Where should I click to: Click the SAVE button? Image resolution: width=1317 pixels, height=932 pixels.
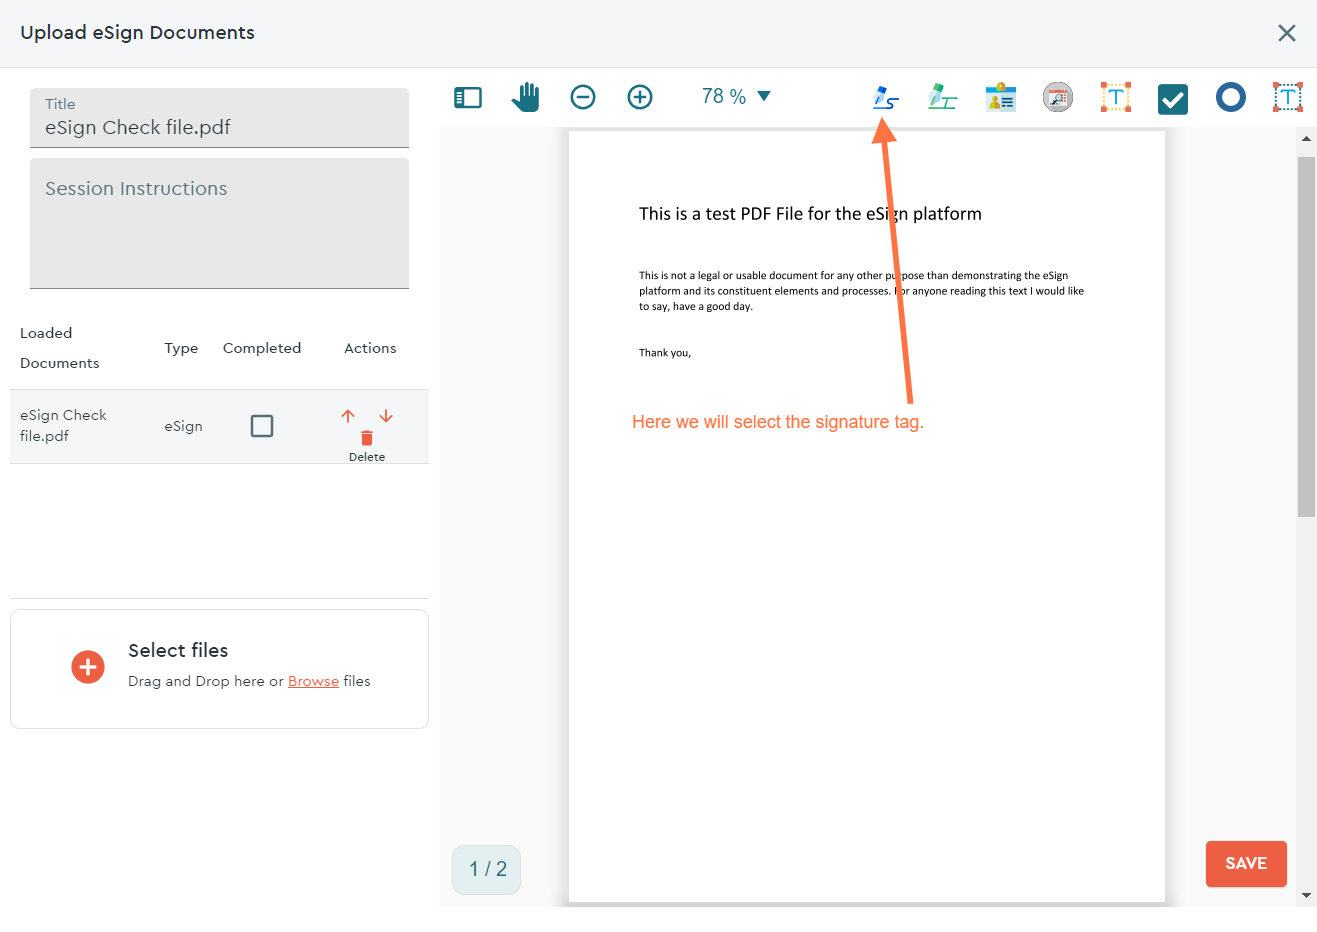click(x=1246, y=864)
